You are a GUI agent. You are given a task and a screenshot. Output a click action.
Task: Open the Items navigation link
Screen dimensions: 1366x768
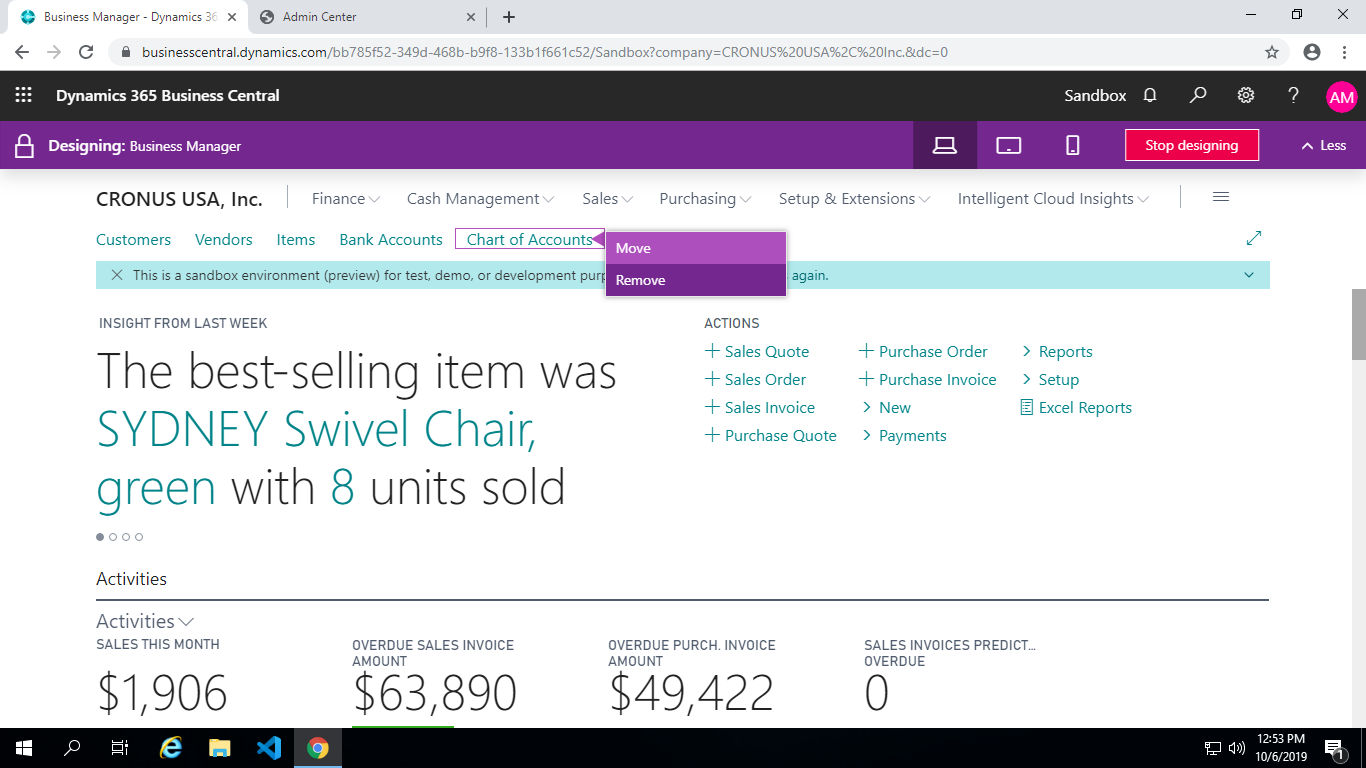tap(296, 239)
